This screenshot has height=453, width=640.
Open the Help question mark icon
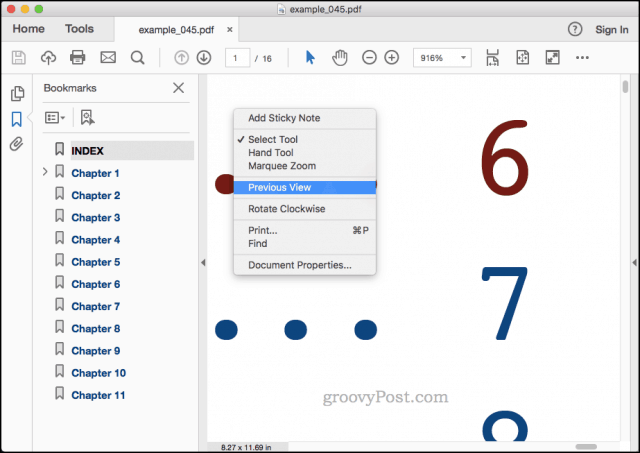tap(575, 29)
